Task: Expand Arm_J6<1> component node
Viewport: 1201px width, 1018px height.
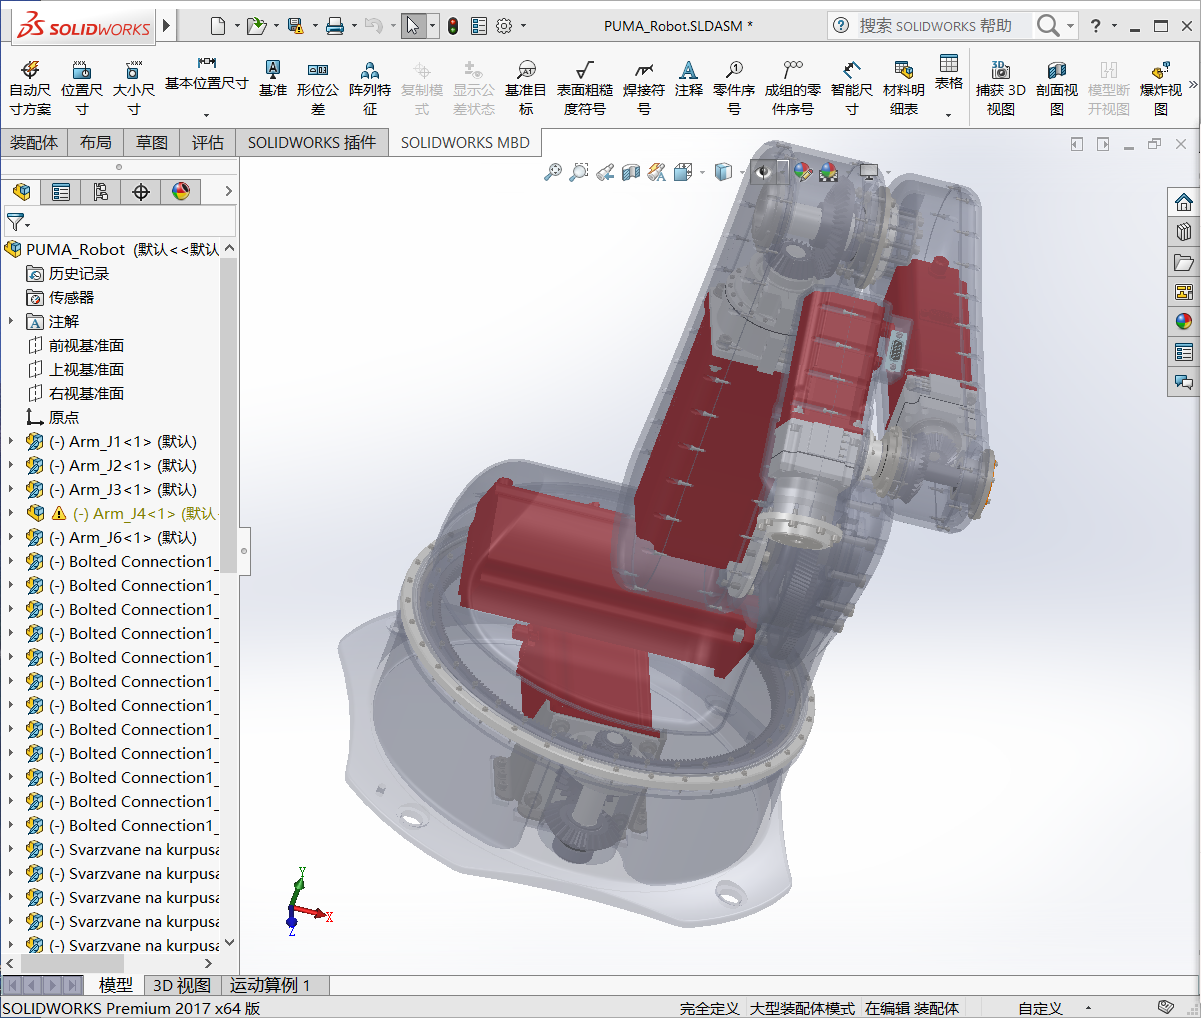Action: 11,537
